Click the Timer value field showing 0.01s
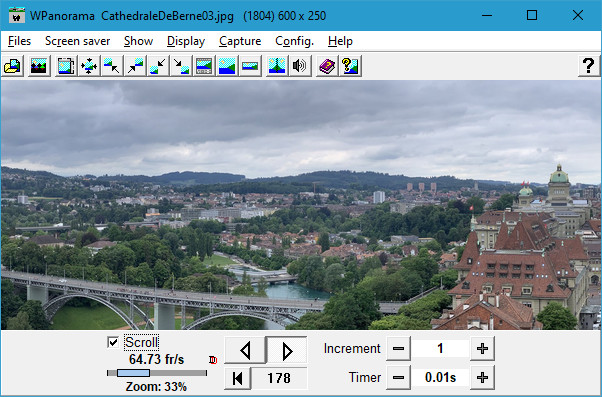 point(440,377)
